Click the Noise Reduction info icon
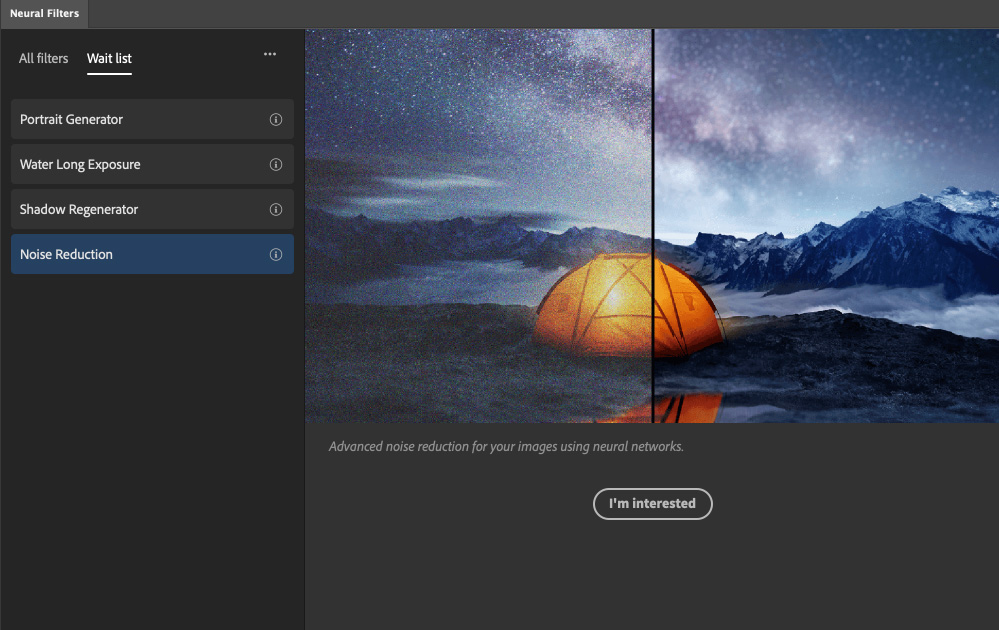The height and width of the screenshot is (630, 999). click(x=276, y=255)
